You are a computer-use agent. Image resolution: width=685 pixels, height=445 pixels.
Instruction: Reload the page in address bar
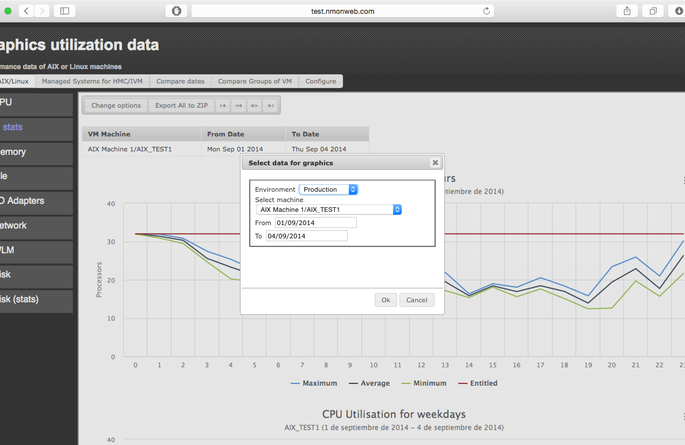point(487,11)
